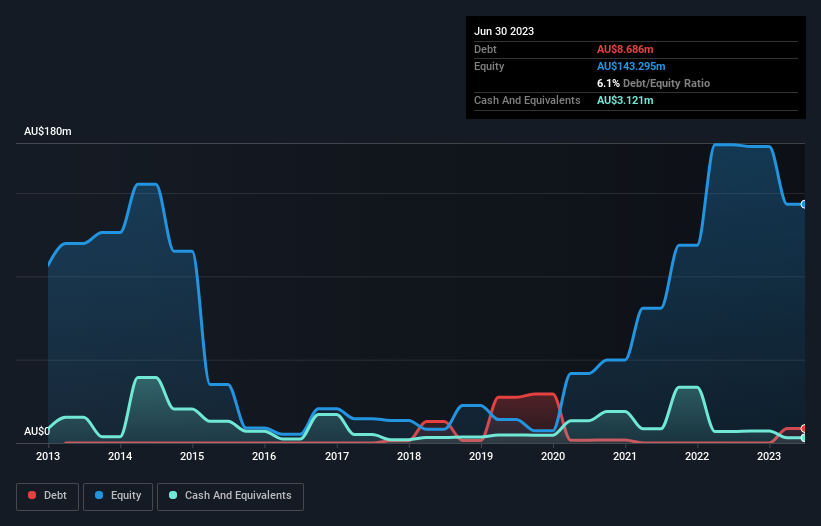Click the 2016 x-axis label
This screenshot has width=821, height=526.
click(264, 456)
